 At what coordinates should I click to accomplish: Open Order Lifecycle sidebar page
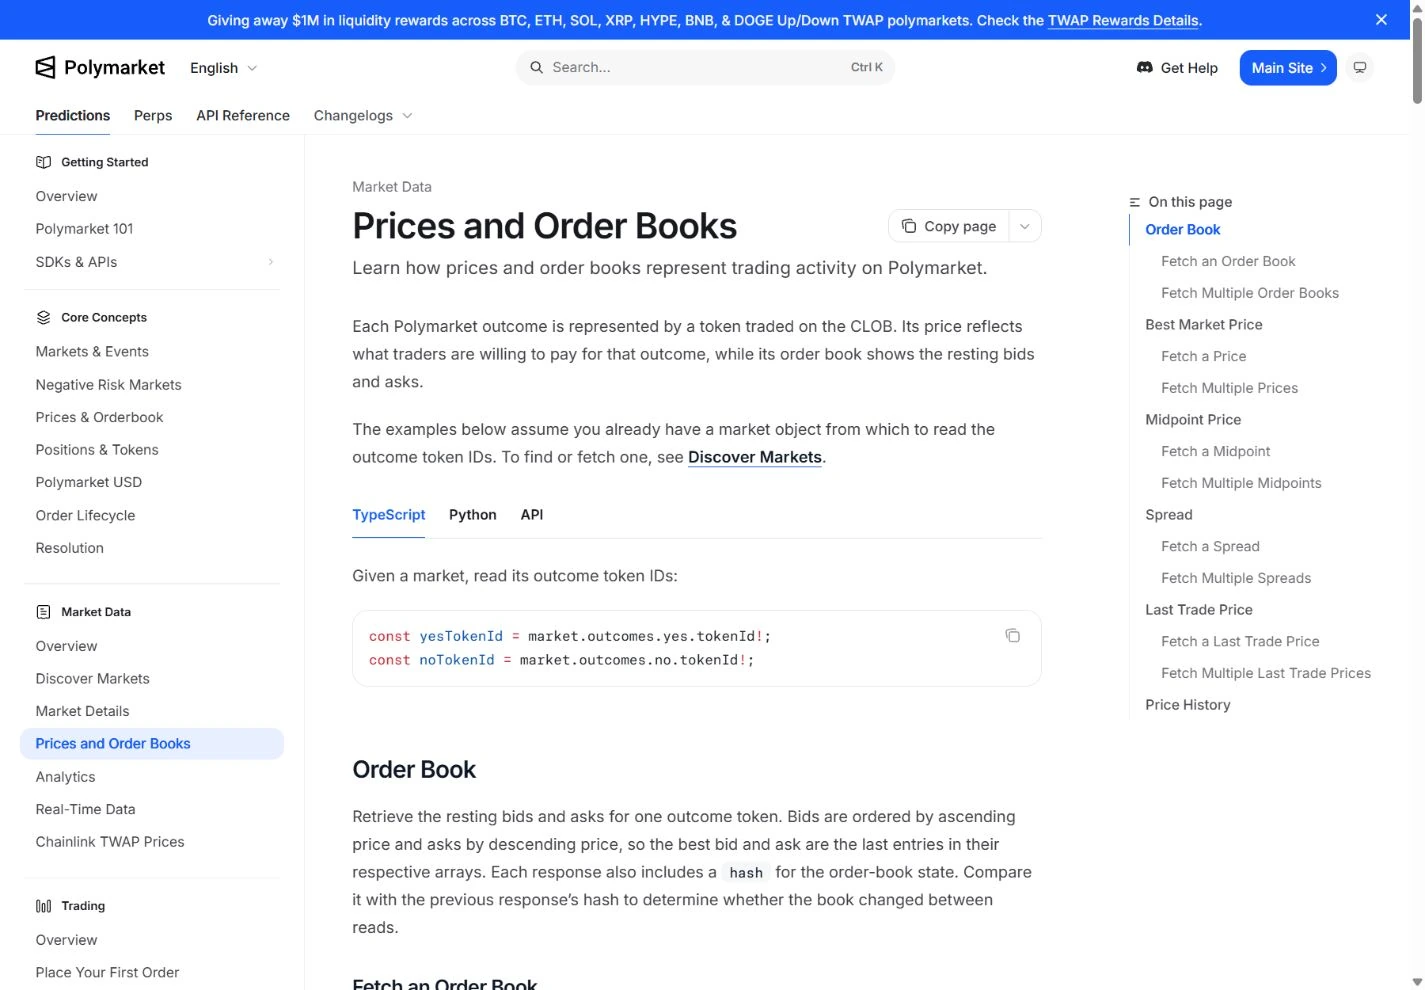tap(85, 515)
